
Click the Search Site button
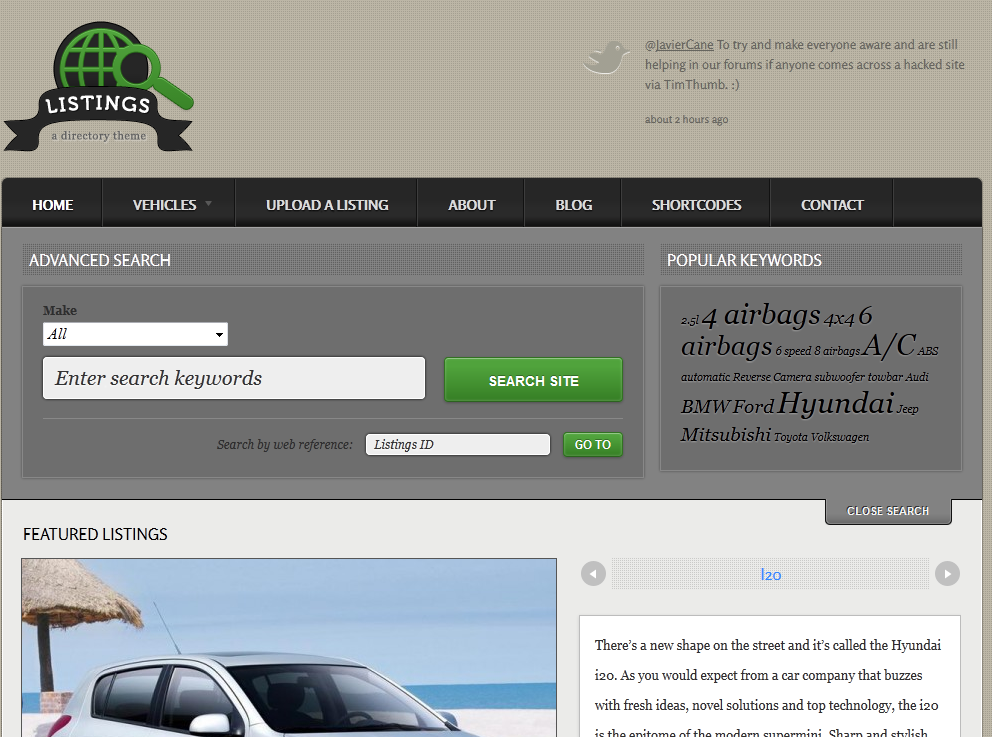(533, 380)
